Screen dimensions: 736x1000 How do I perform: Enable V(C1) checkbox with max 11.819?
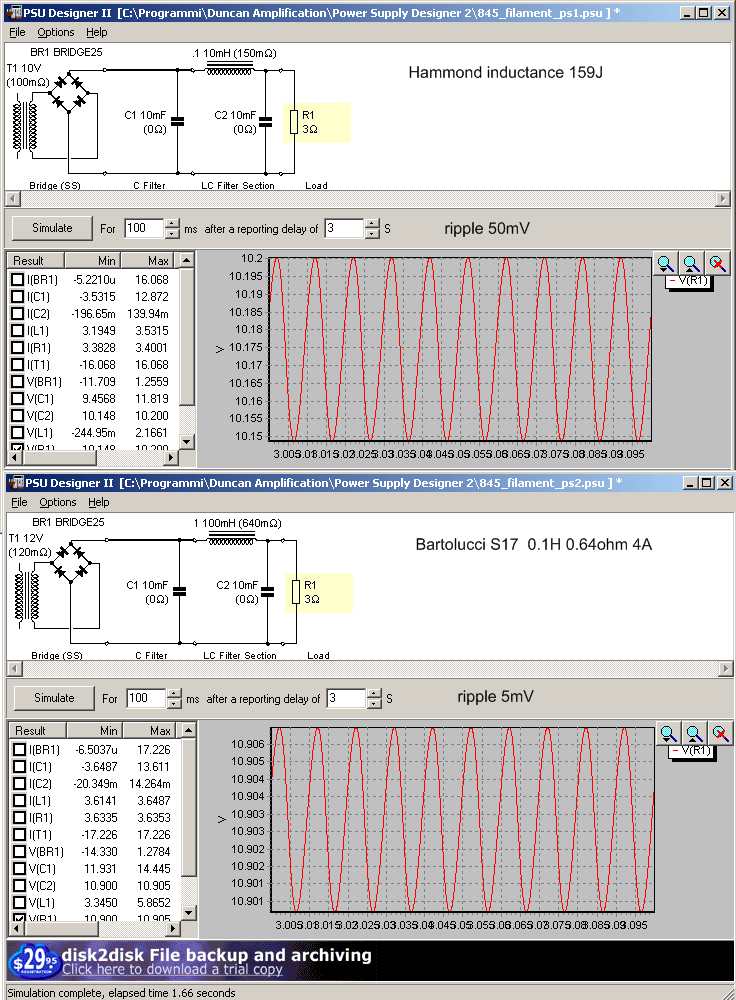coord(17,399)
